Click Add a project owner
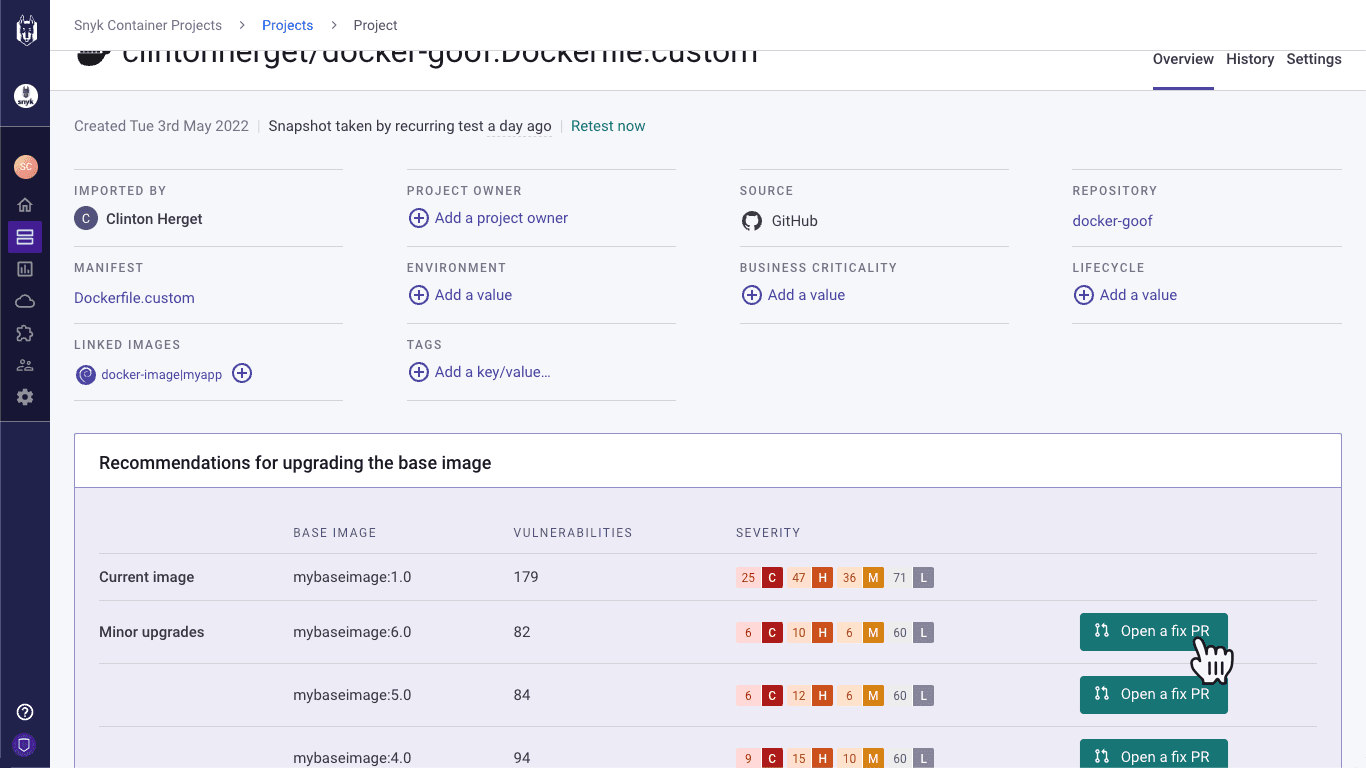This screenshot has width=1366, height=768. (x=501, y=218)
